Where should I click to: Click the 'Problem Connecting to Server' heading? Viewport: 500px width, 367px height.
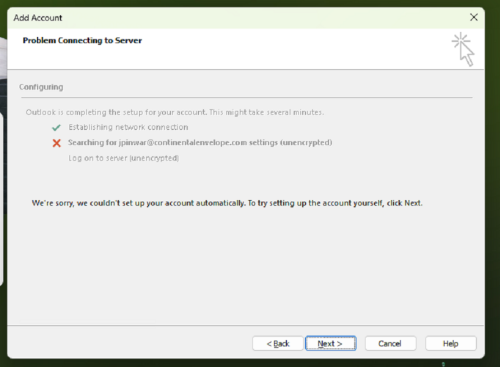click(x=82, y=40)
